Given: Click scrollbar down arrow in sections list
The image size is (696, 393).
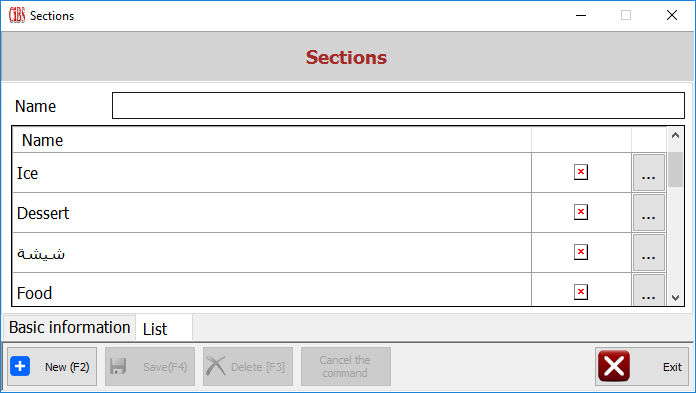Looking at the screenshot, I should [675, 298].
